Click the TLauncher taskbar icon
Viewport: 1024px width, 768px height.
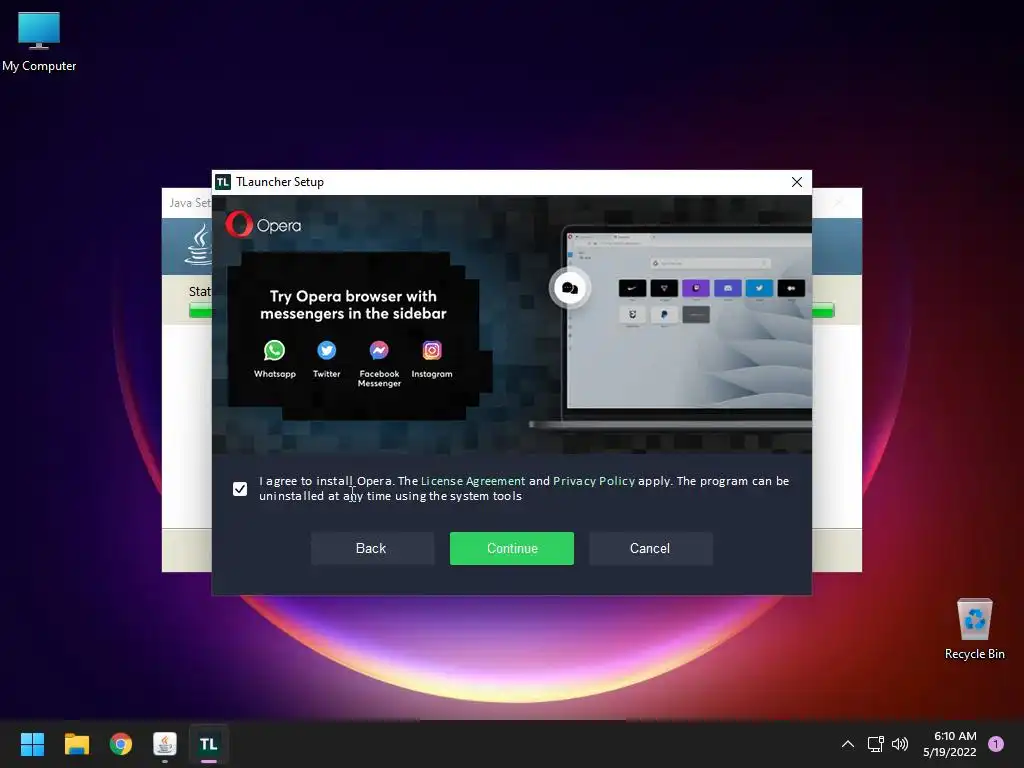(208, 744)
